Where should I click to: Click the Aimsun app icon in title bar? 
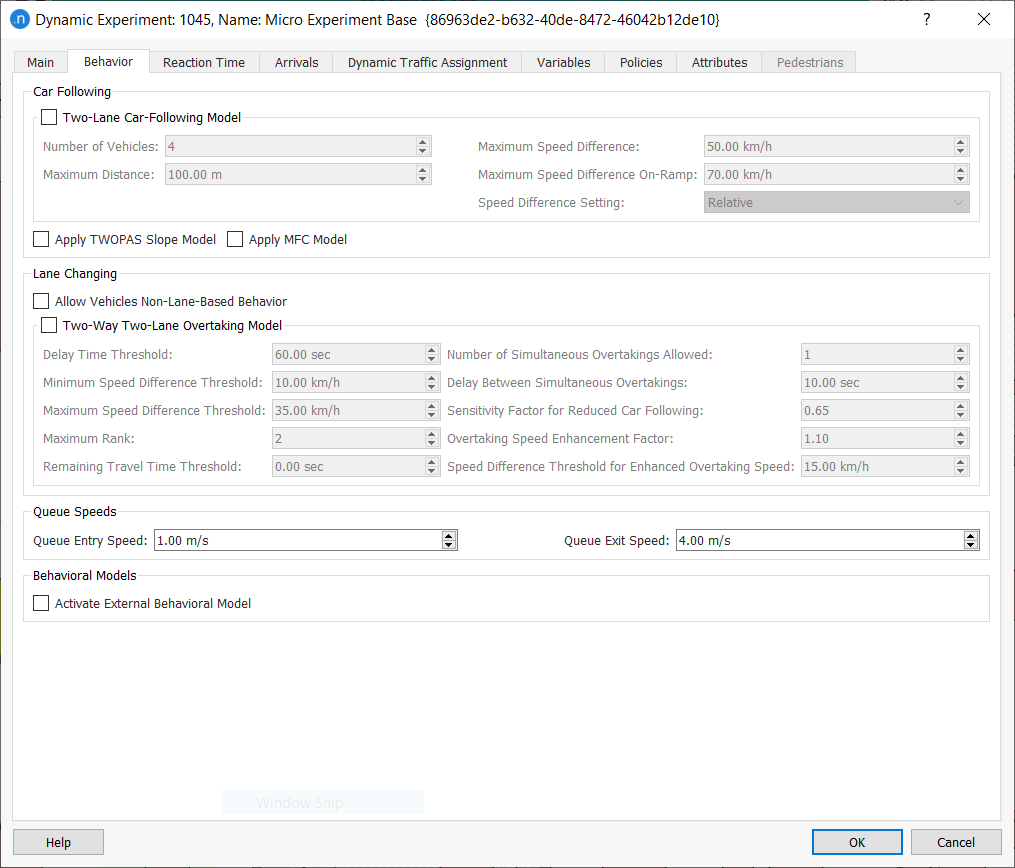click(x=19, y=20)
